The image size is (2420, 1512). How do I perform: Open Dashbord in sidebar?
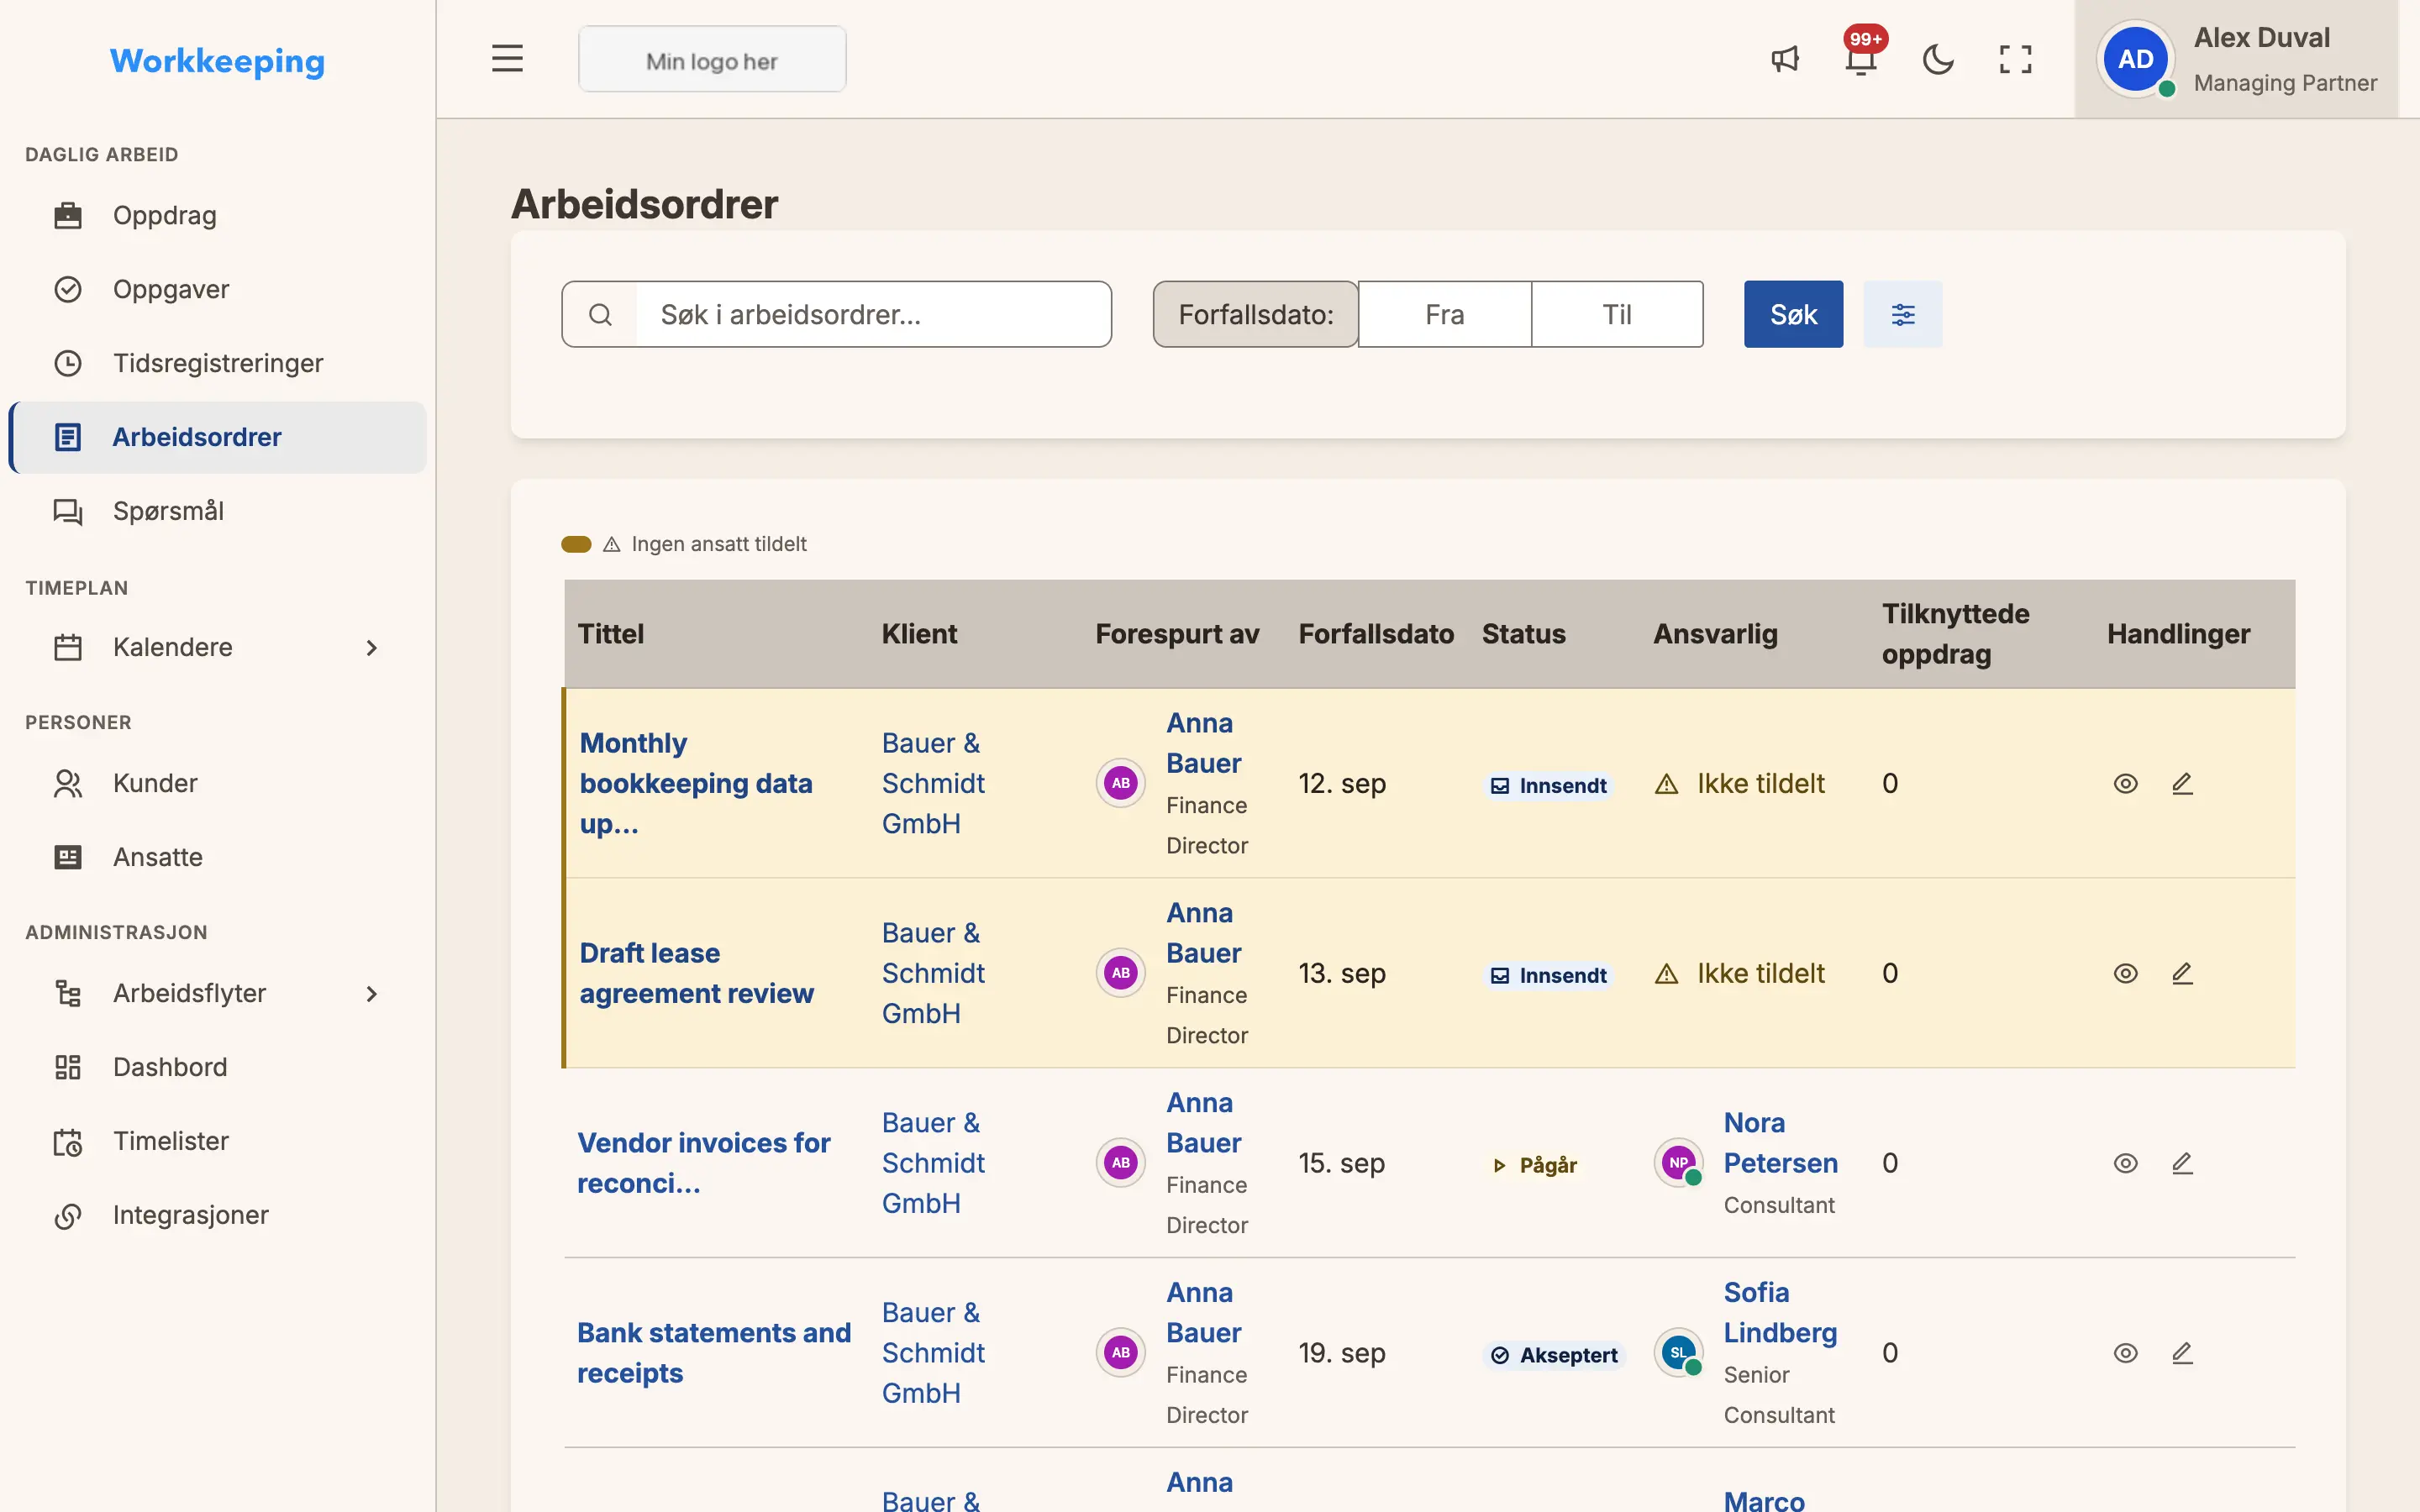218,1067
